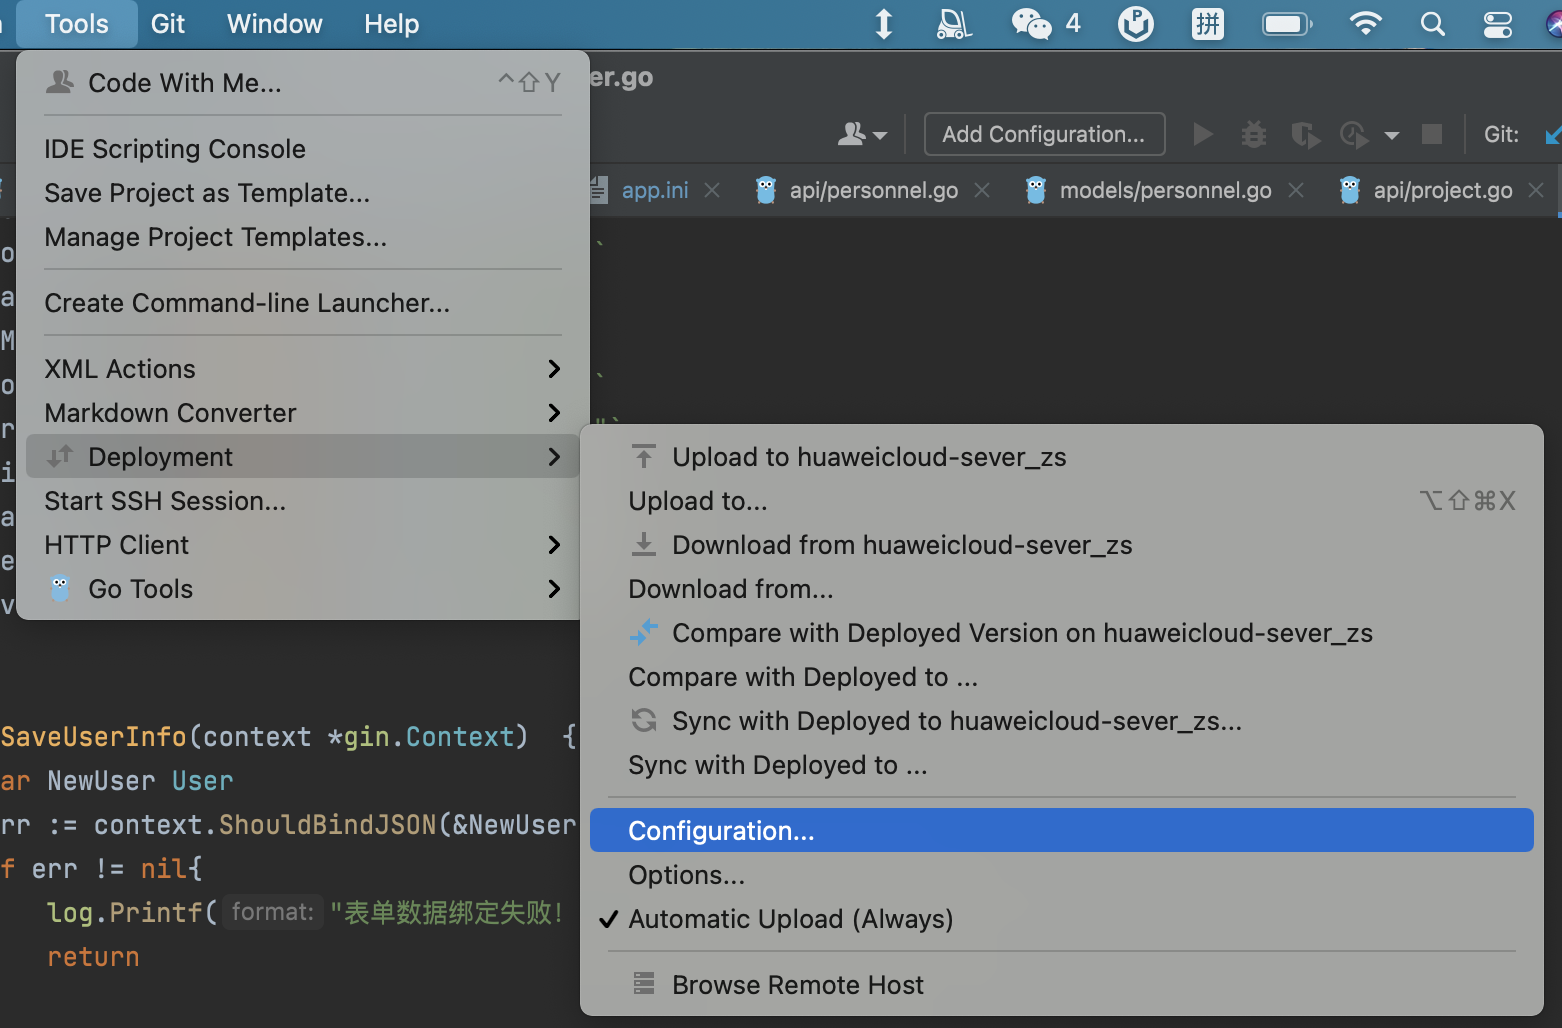Click the Code With Me person icon
Screen dimensions: 1562x1028
(x=60, y=82)
